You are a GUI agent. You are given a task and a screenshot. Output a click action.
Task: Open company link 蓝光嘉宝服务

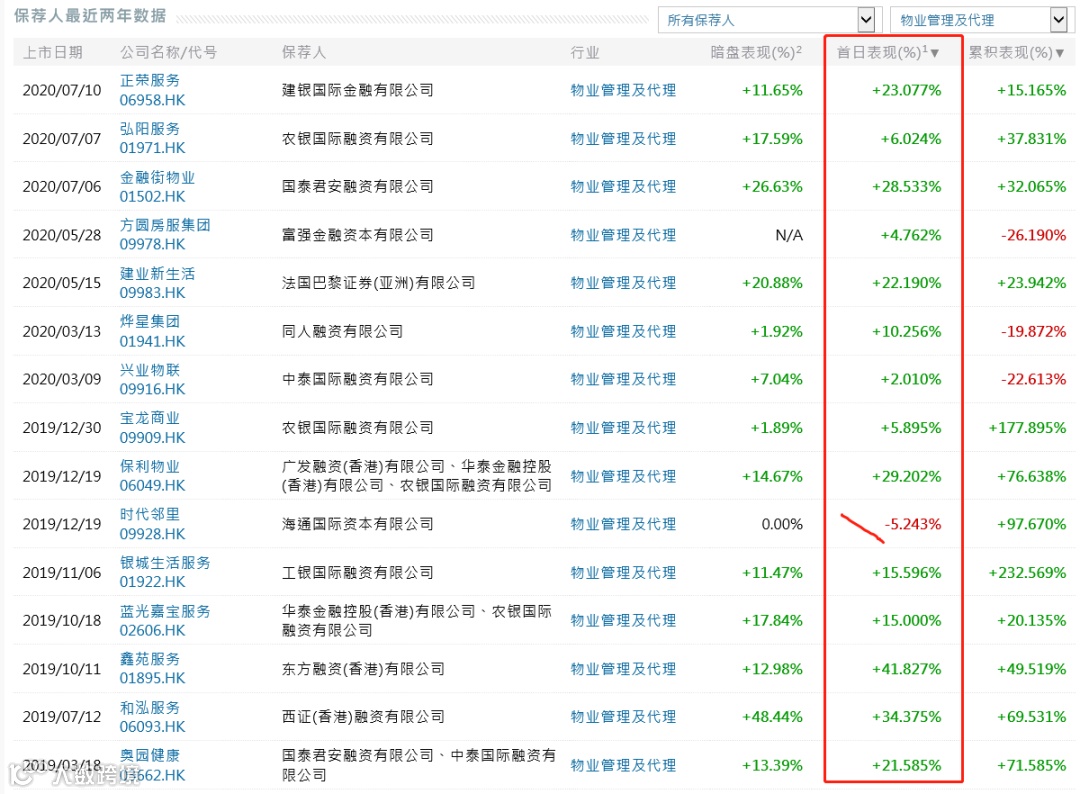(165, 612)
